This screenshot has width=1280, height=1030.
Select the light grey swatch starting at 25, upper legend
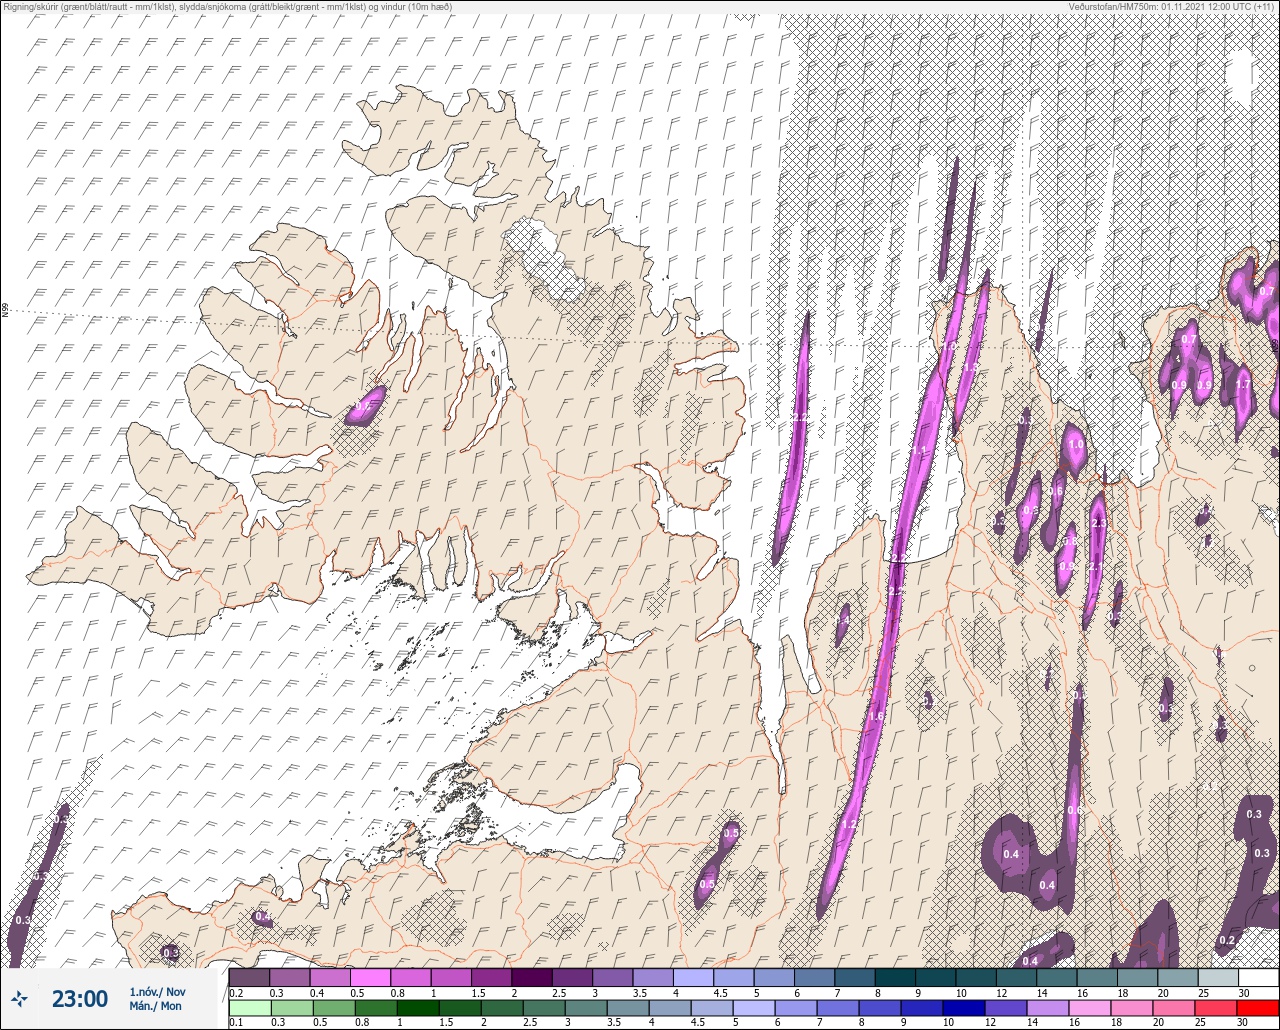pos(1217,977)
